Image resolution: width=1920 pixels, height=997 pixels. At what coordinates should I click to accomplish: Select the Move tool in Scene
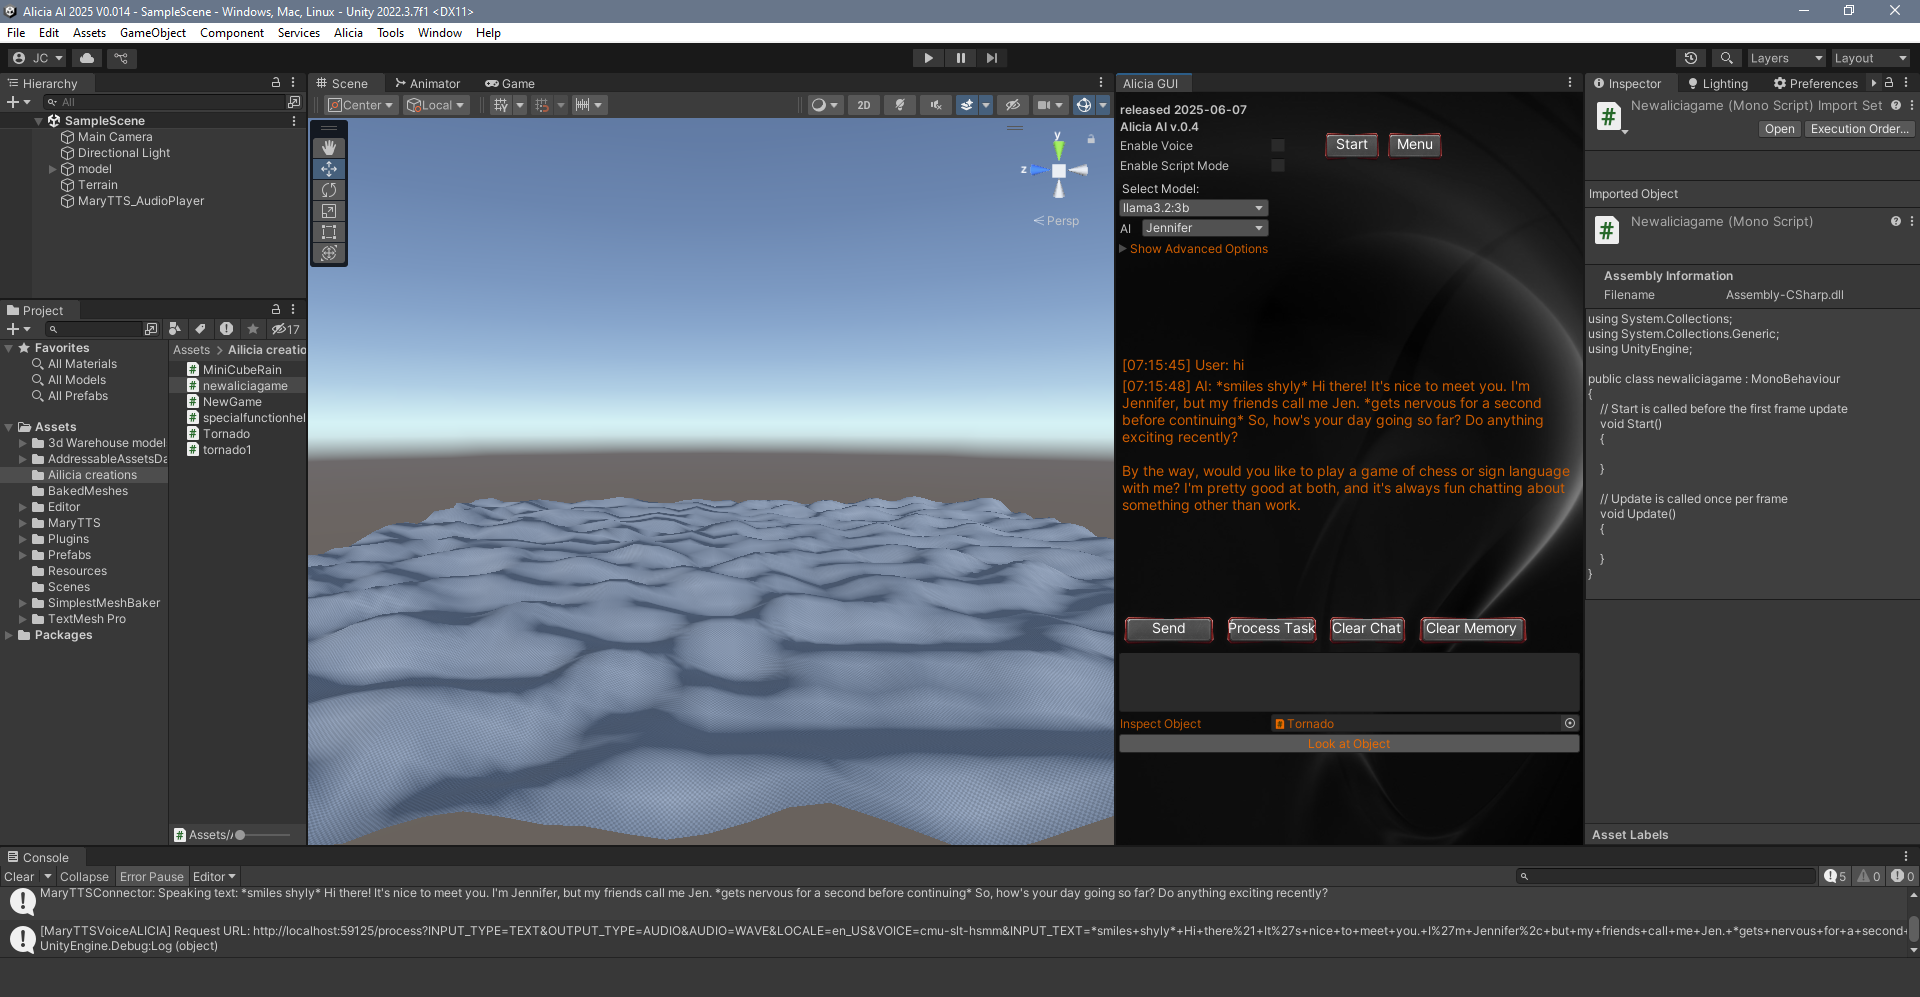coord(329,169)
